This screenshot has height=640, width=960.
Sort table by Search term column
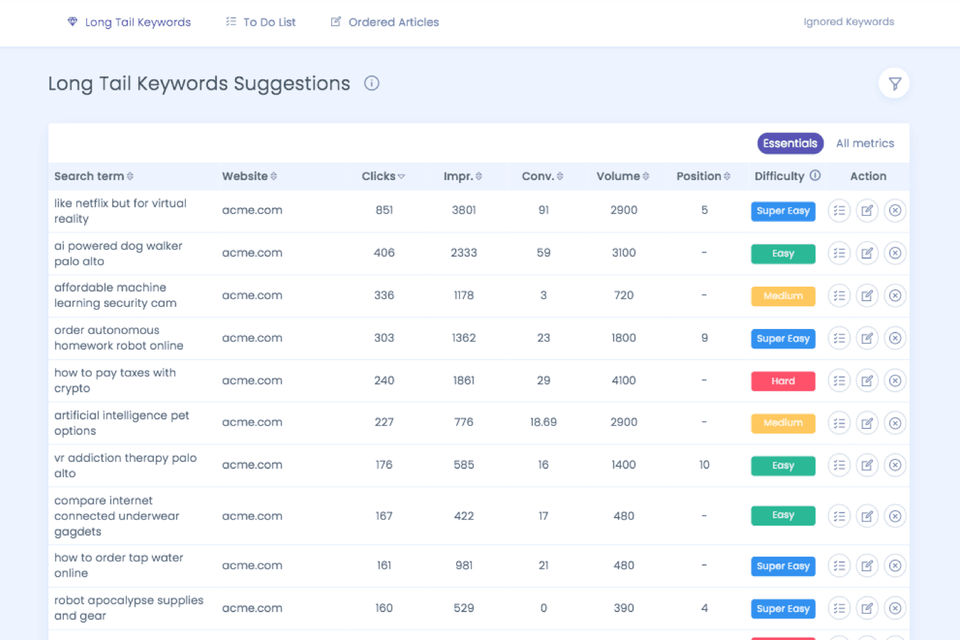coord(93,176)
